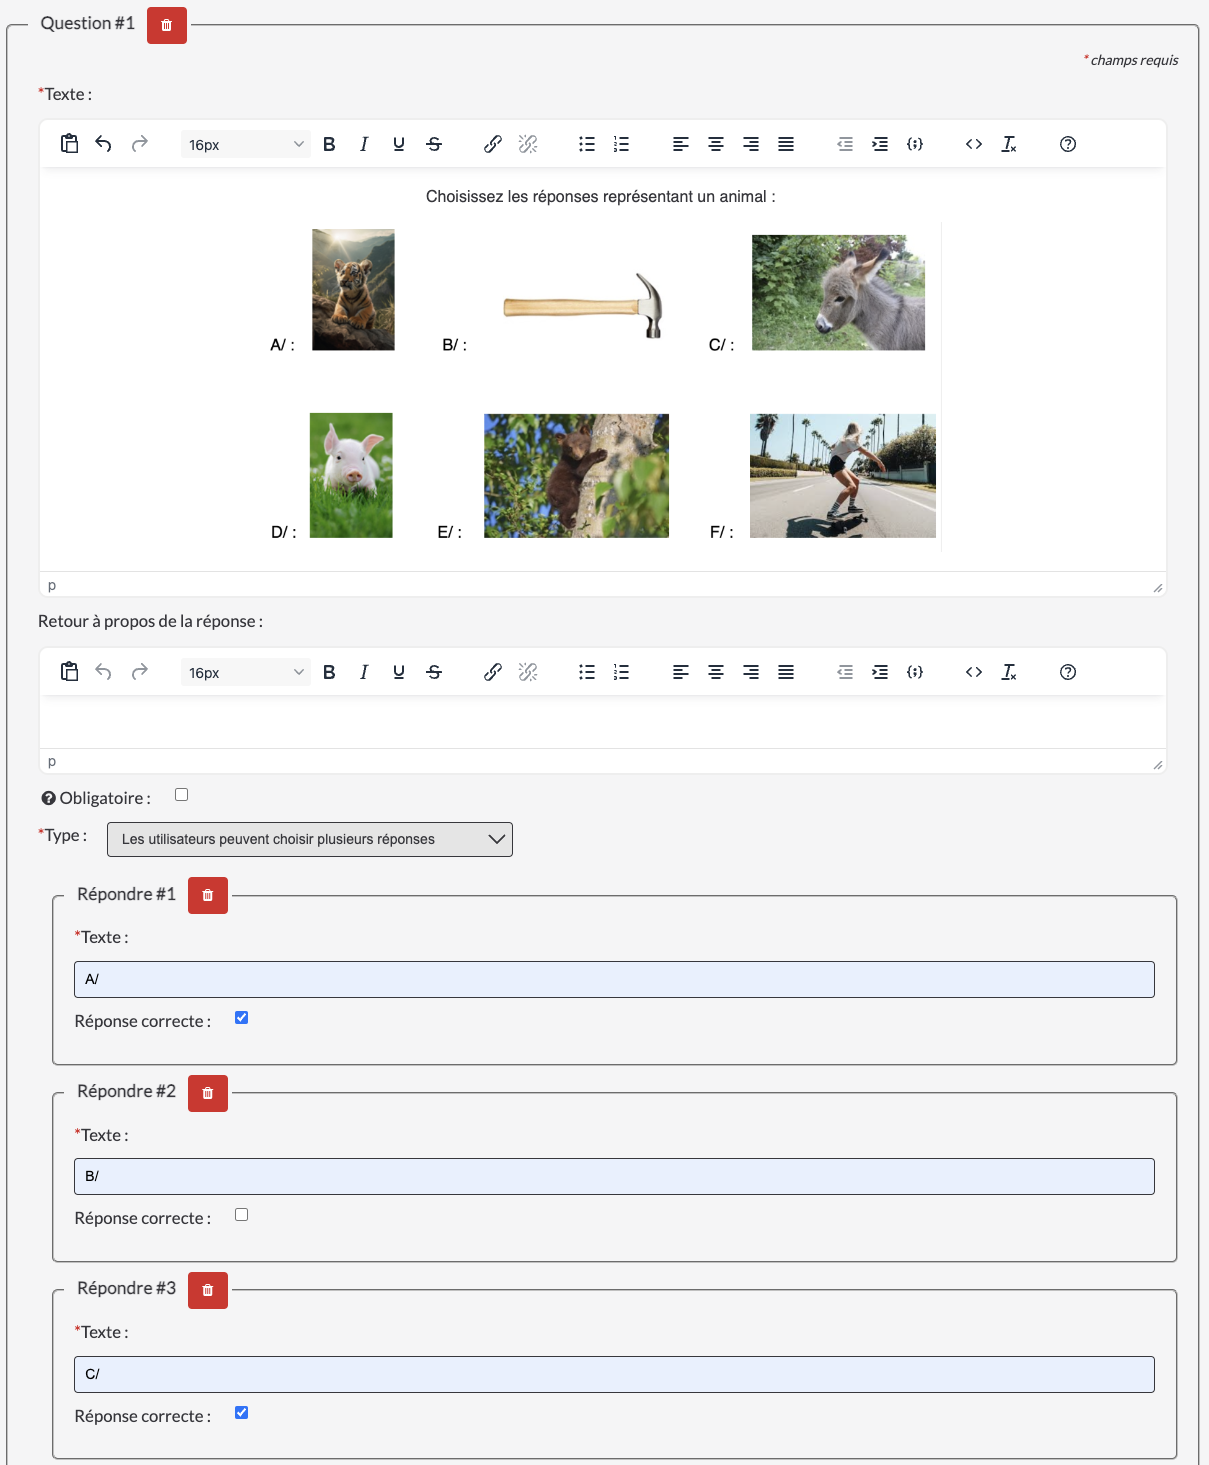
Task: Insert link in Retour editor
Action: pos(493,672)
